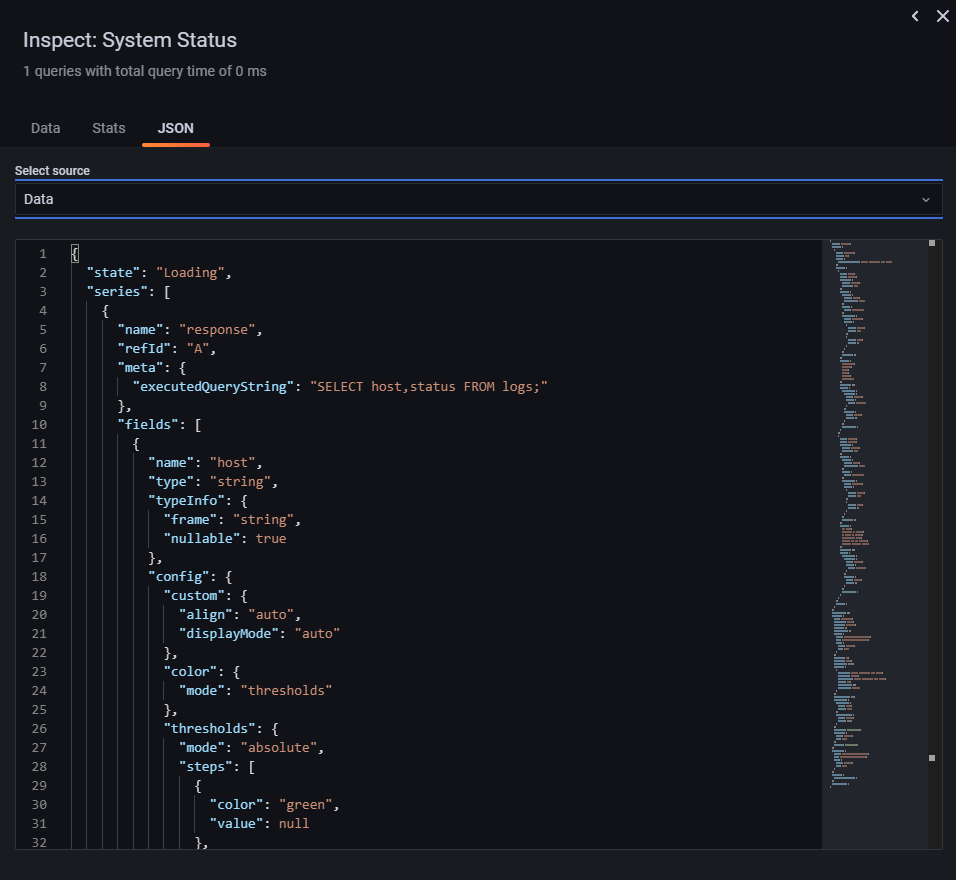Click the query time summary text
The height and width of the screenshot is (880, 956).
point(144,71)
